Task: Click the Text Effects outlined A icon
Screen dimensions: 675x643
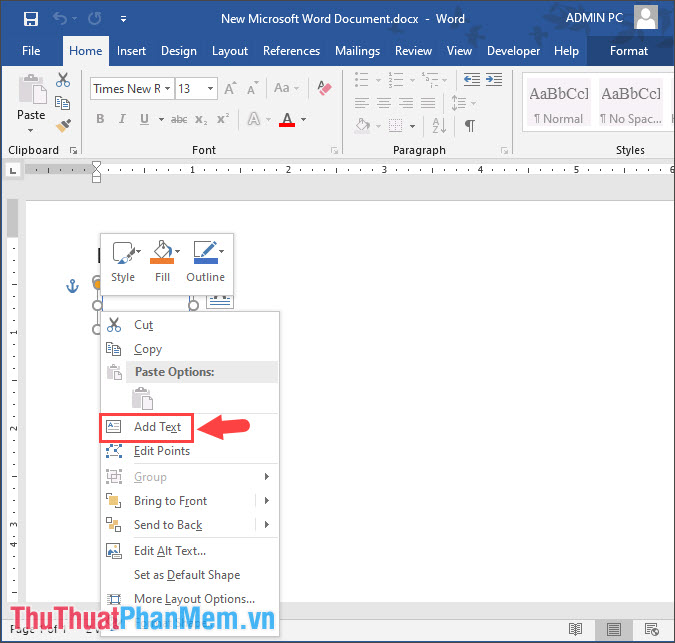Action: tap(254, 119)
